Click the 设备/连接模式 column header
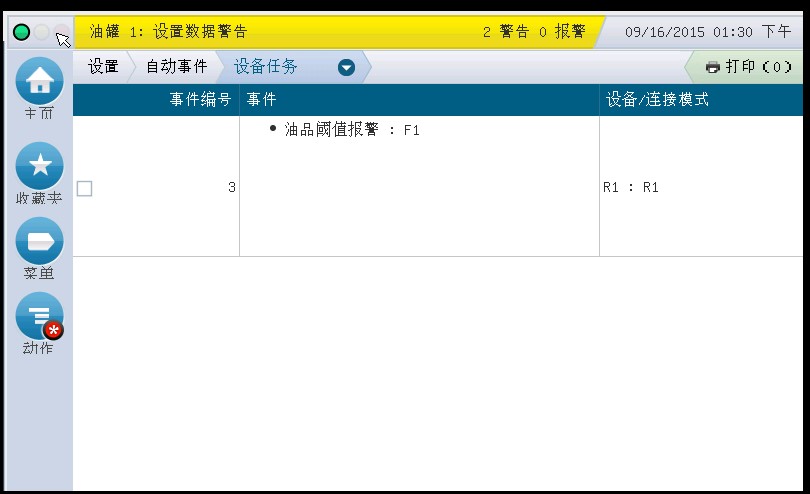 [x=658, y=100]
